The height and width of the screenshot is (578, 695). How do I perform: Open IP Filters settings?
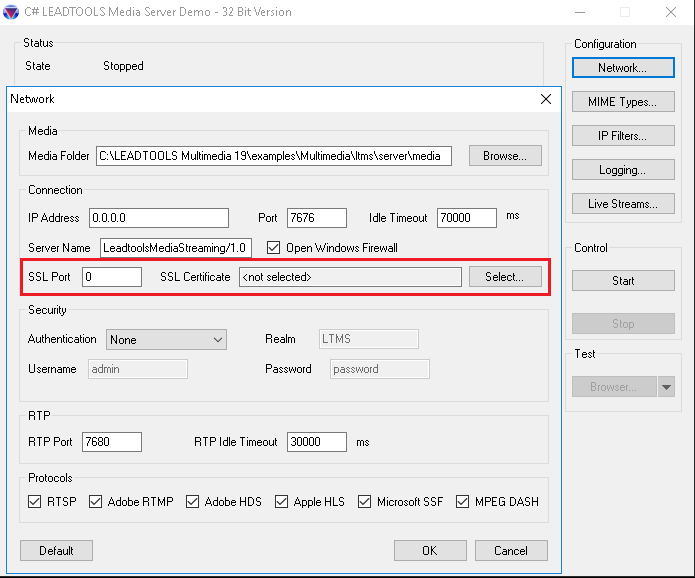click(x=623, y=136)
